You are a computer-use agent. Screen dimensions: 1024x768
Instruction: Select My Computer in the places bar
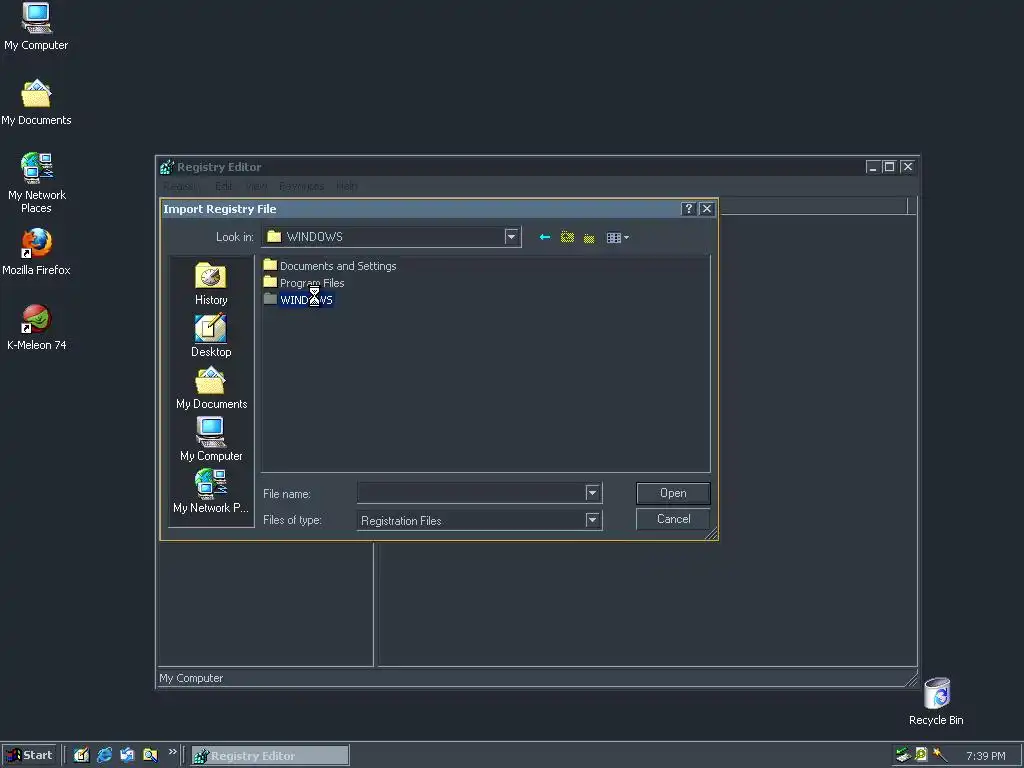point(211,440)
